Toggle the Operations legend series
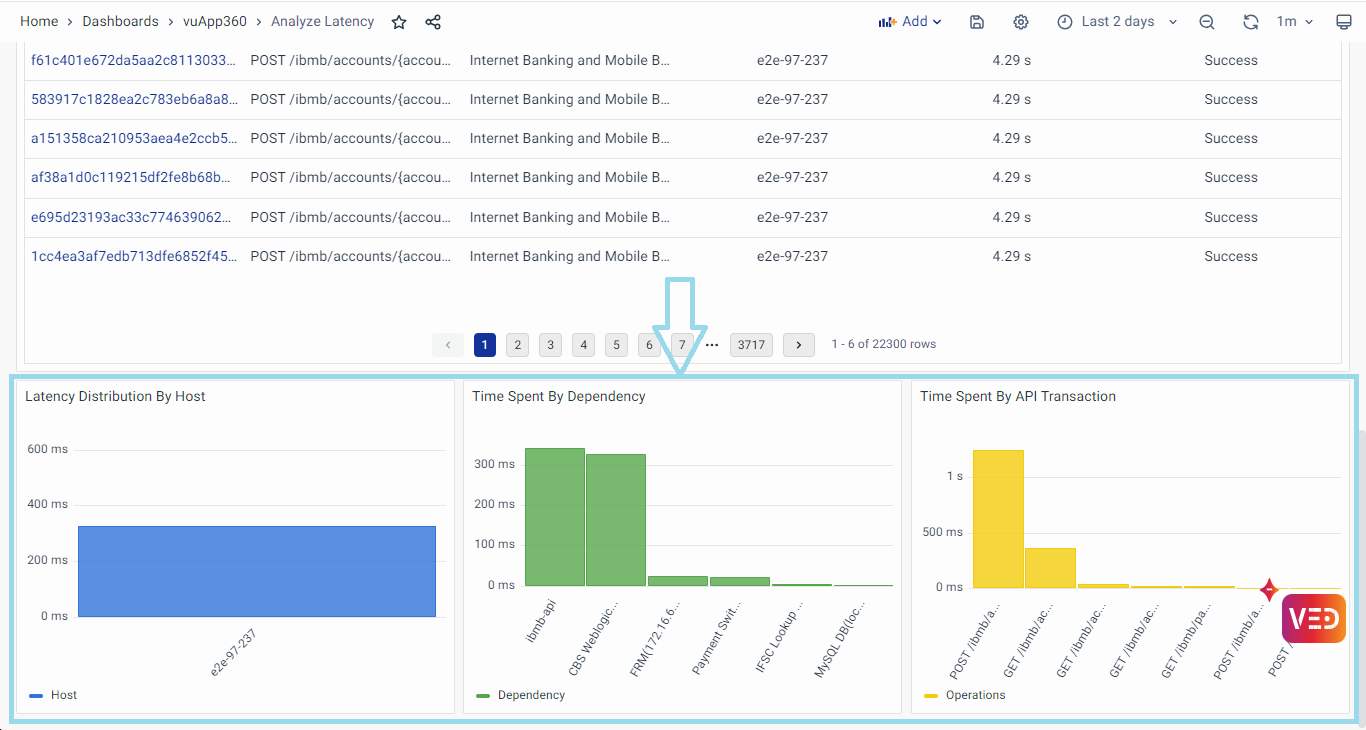1366x730 pixels. pyautogui.click(x=975, y=695)
